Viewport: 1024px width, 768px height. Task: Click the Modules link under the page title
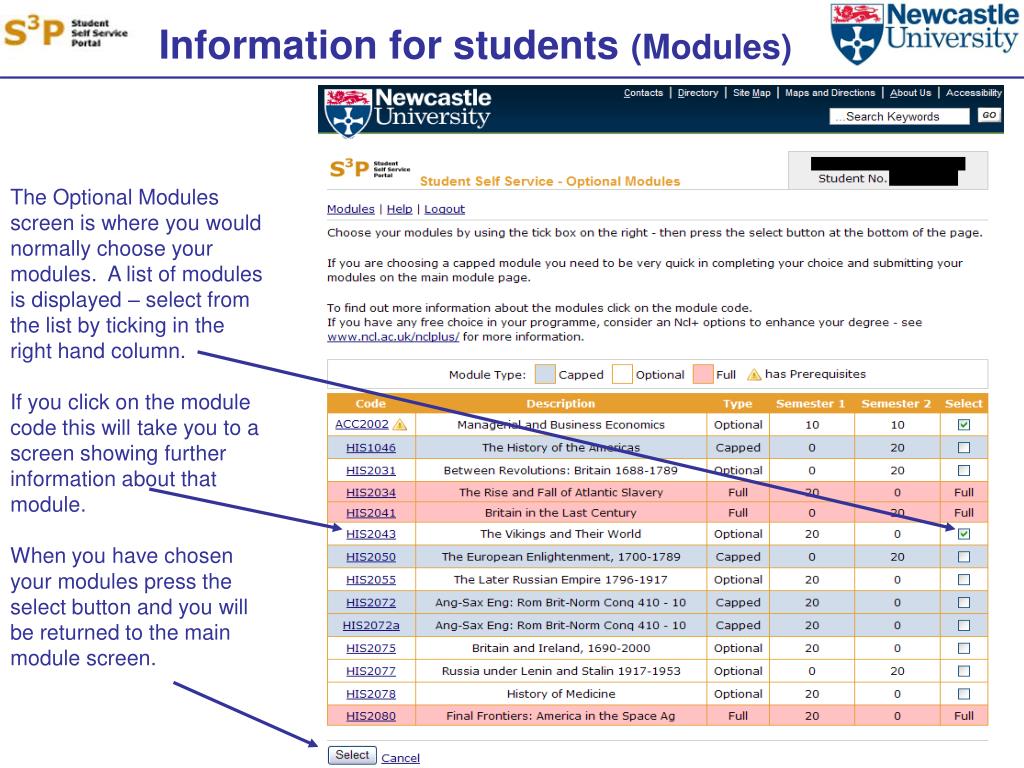click(351, 209)
